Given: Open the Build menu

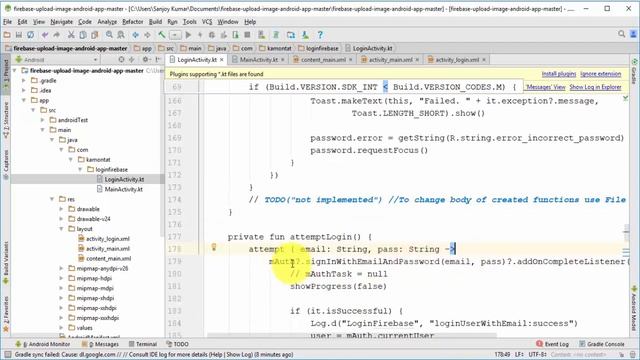Looking at the screenshot, I should [155, 22].
